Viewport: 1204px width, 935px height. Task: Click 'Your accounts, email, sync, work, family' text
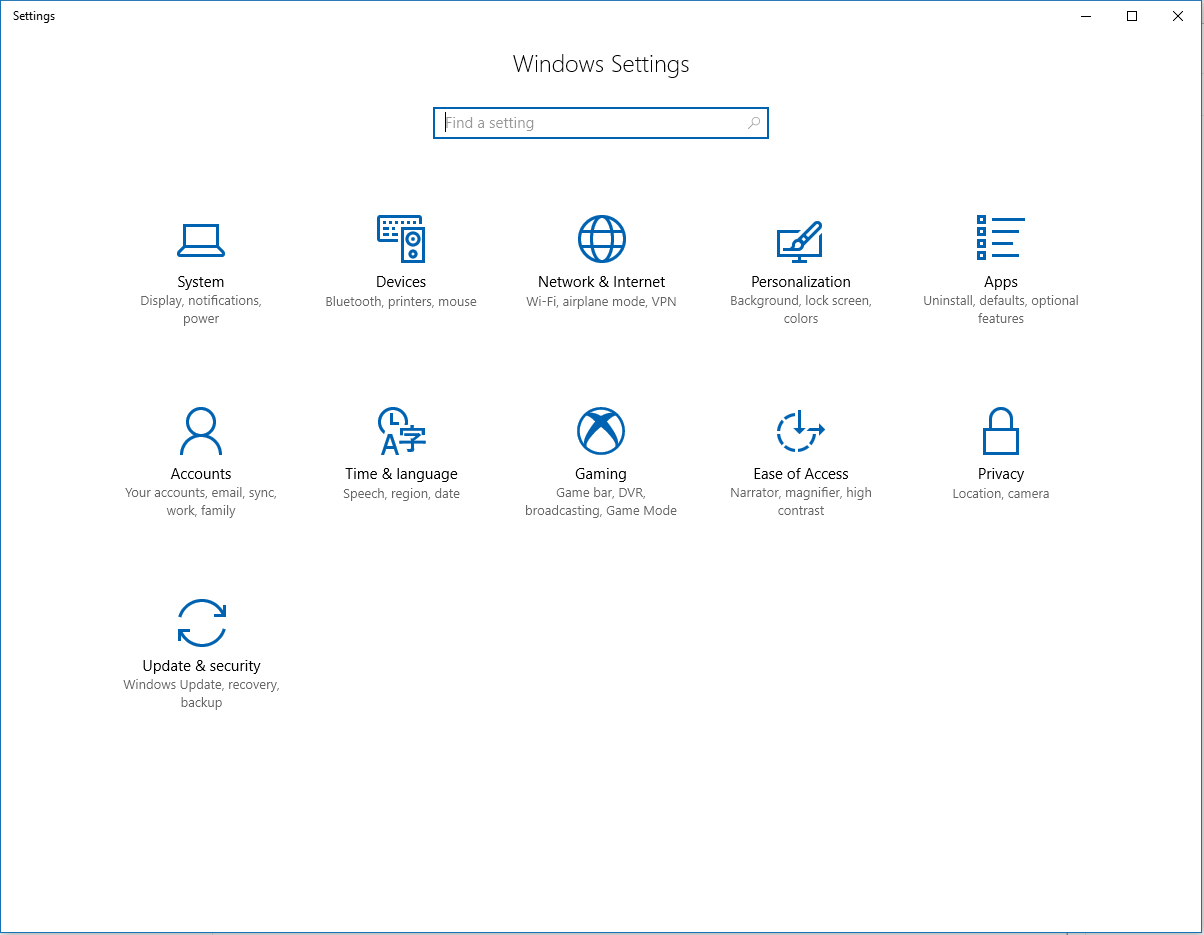pos(201,502)
